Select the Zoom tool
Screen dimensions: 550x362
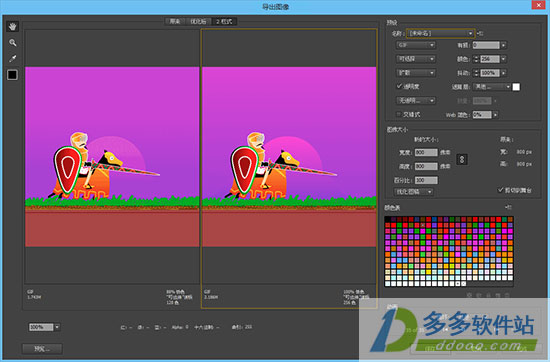pyautogui.click(x=13, y=43)
